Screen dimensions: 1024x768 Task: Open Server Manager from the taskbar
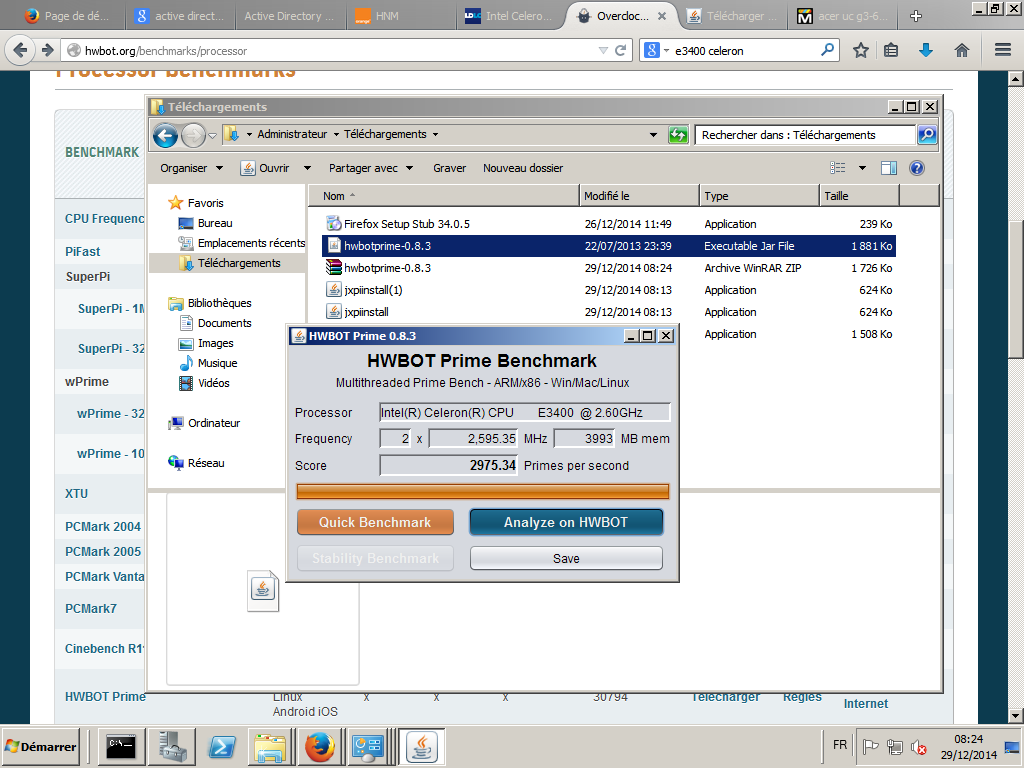pos(172,747)
